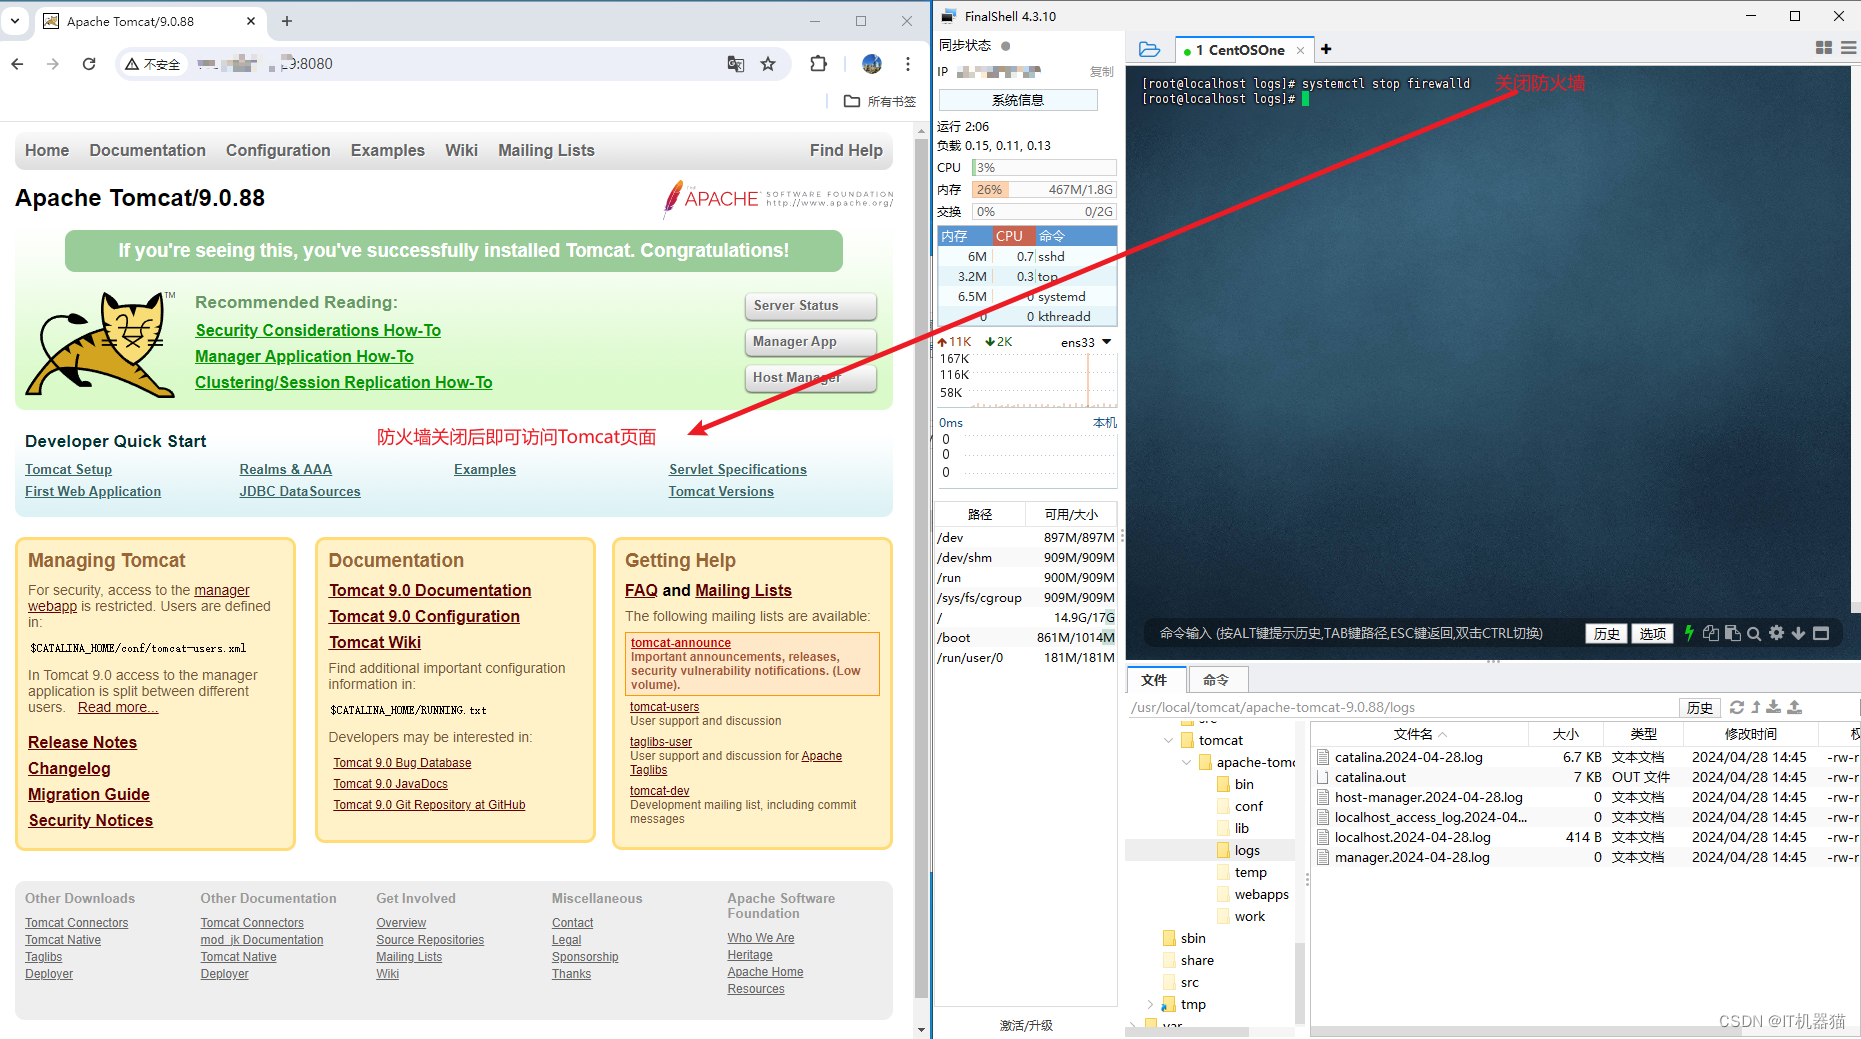Screen dimensions: 1861x1039
Task: Expand the tmp folder in tree
Action: point(1150,1004)
